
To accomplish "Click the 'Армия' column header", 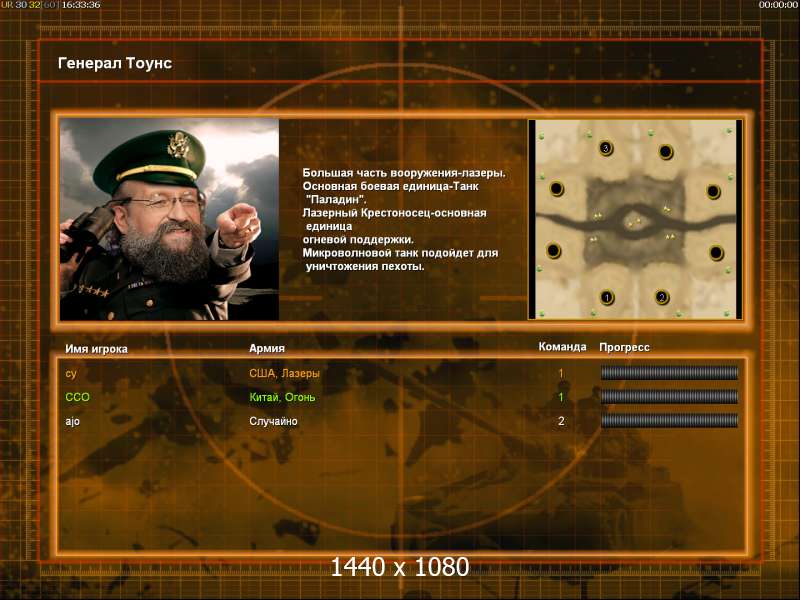I will [x=267, y=348].
